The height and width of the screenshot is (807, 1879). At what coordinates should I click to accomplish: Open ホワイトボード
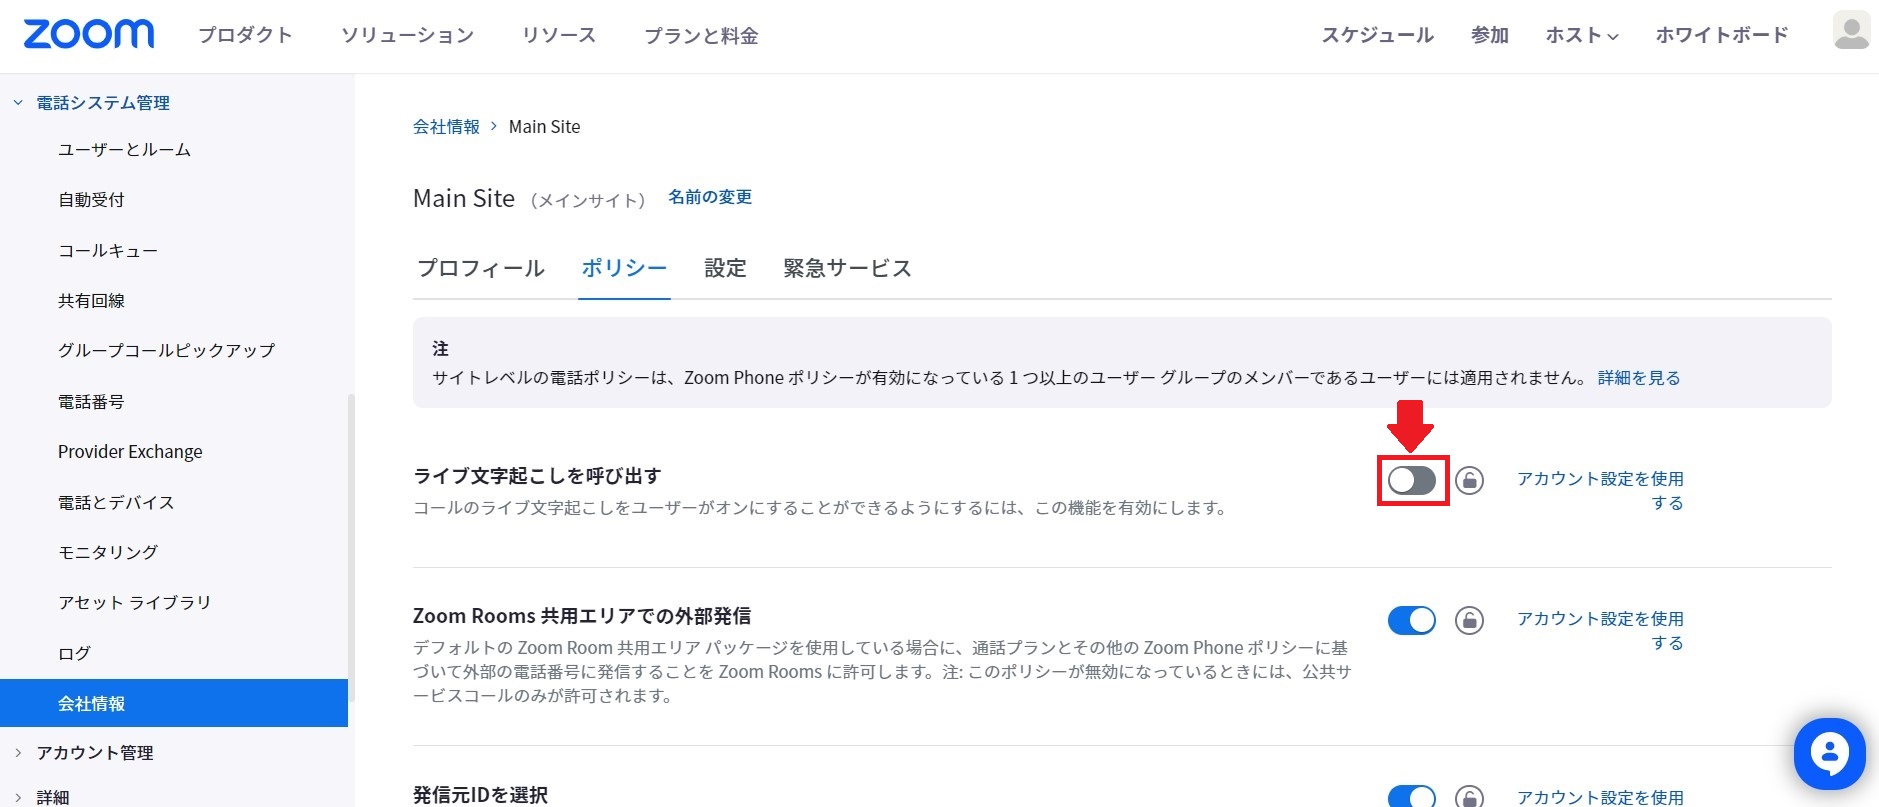coord(1722,35)
